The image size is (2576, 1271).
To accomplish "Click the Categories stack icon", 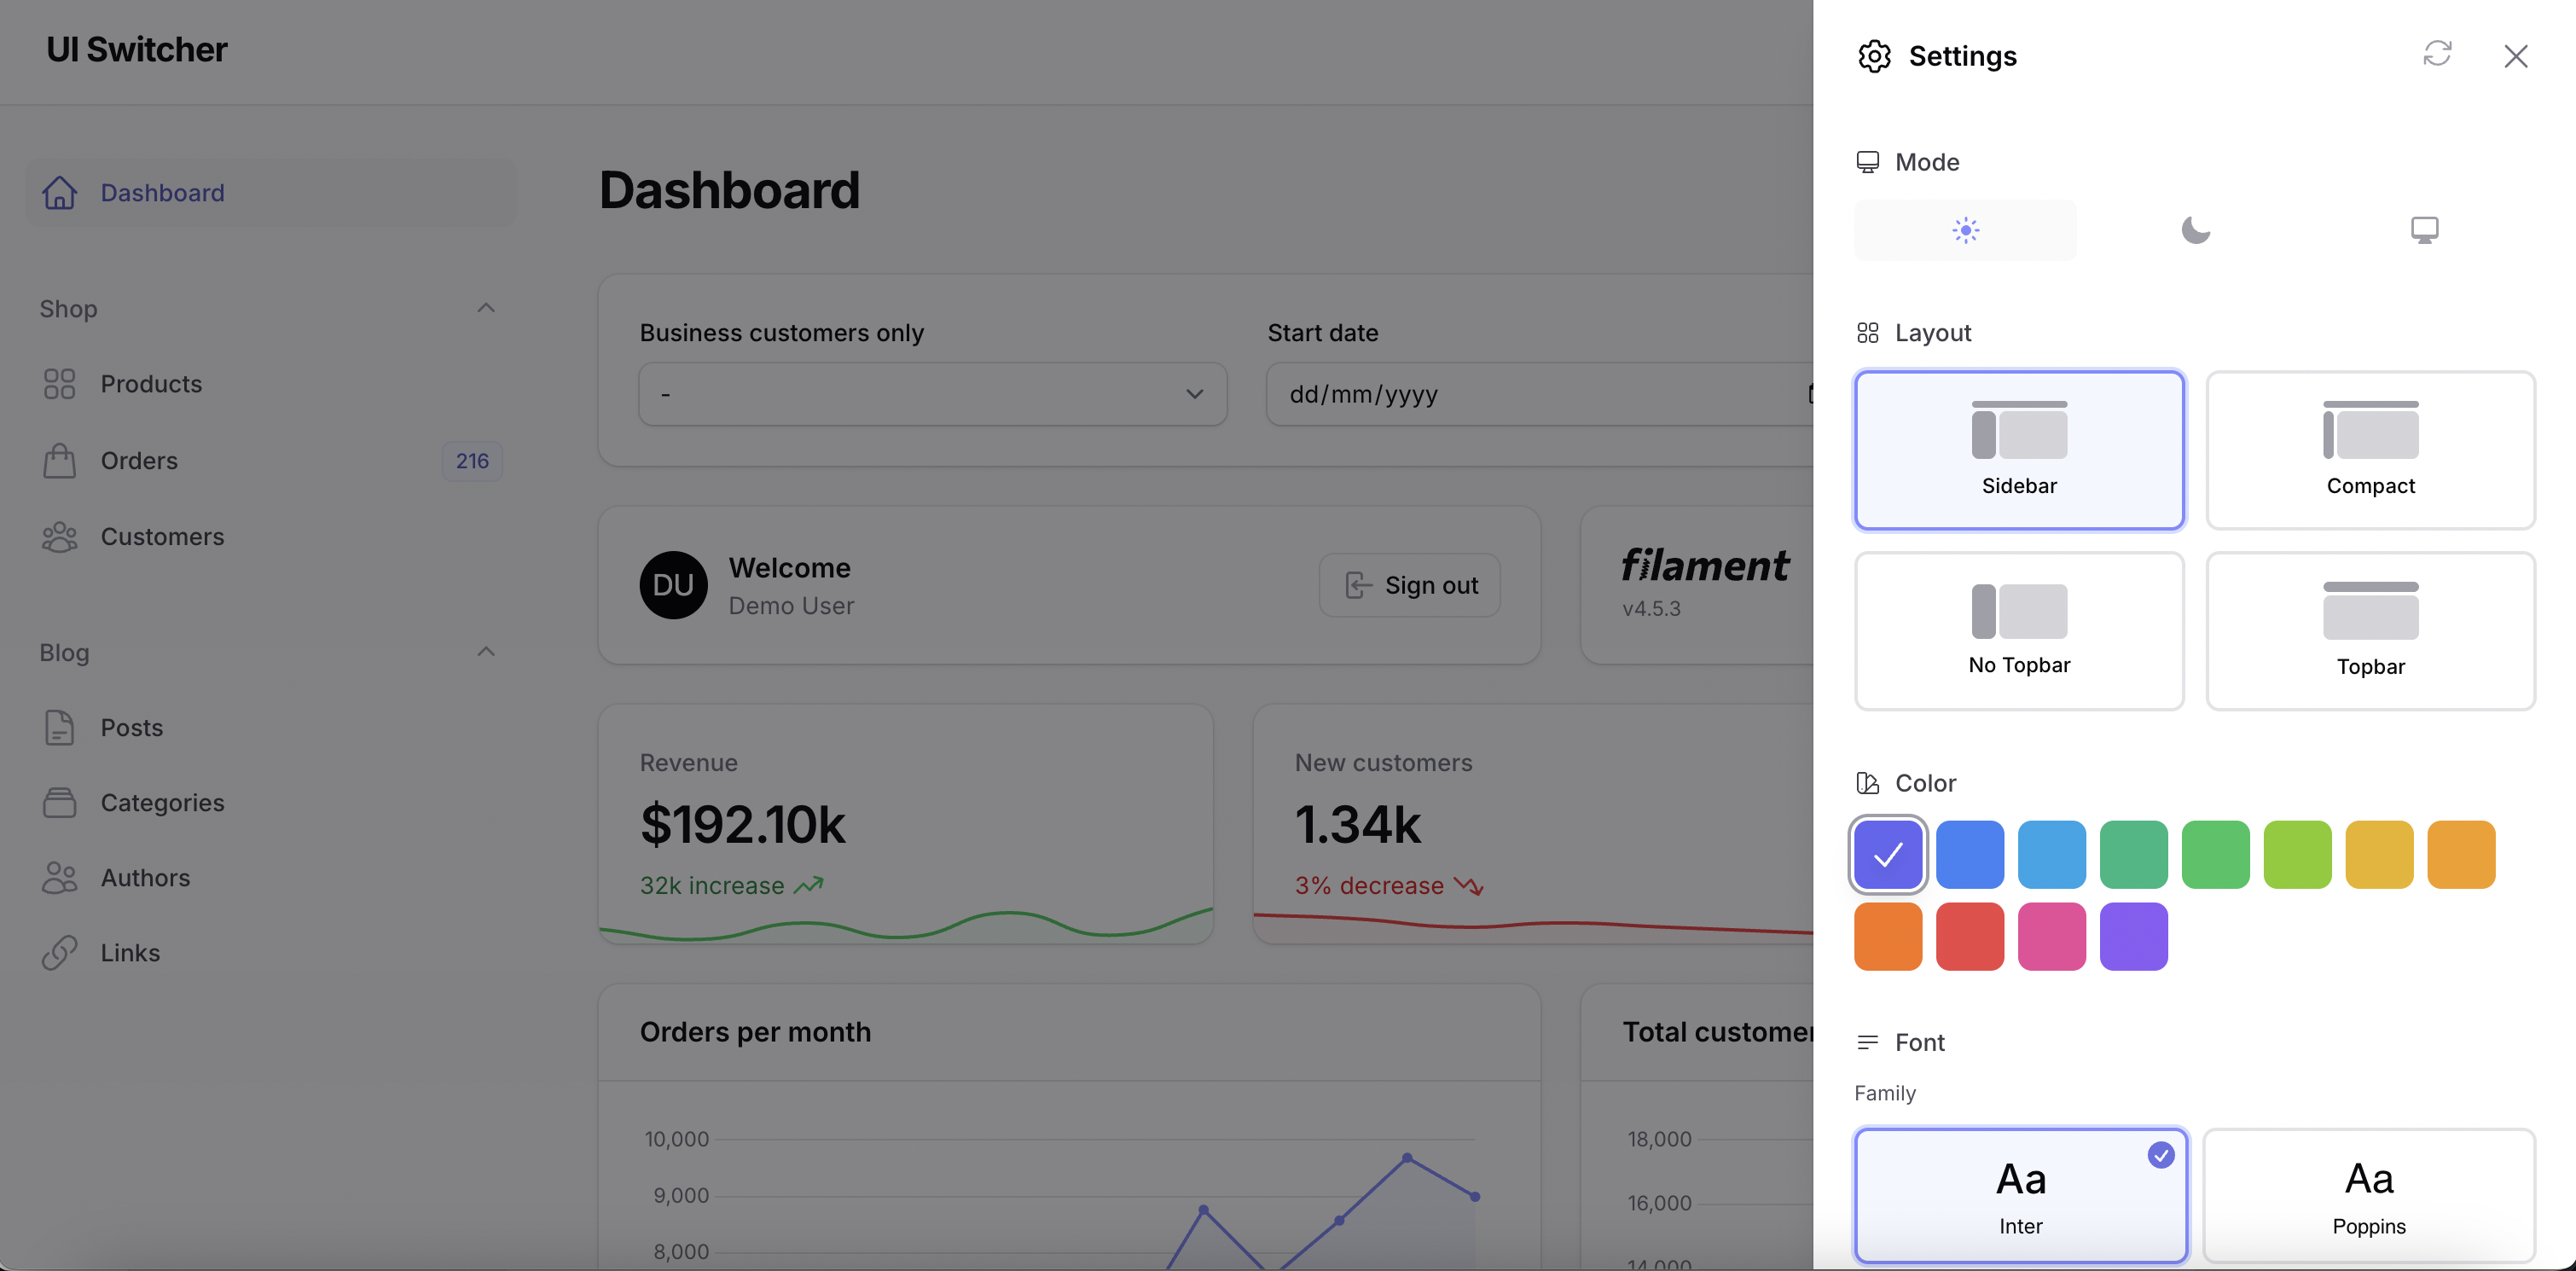I will 59,802.
